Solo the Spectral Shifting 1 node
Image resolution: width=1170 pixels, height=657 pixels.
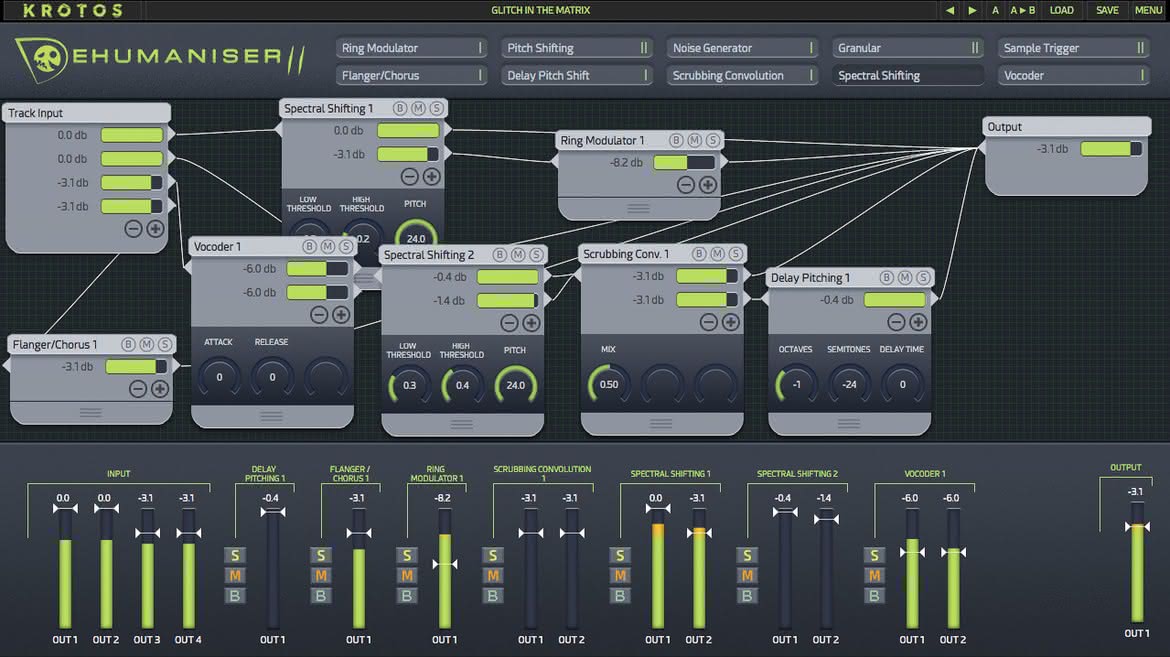point(437,108)
